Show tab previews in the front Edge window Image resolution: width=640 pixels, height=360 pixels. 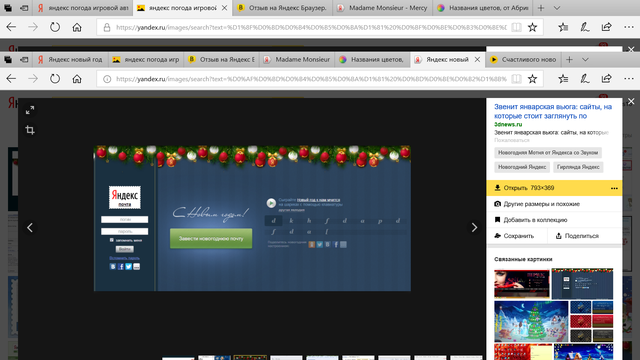585,60
